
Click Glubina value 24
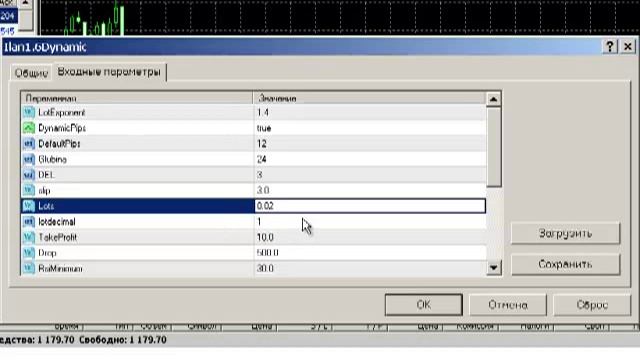[262, 159]
